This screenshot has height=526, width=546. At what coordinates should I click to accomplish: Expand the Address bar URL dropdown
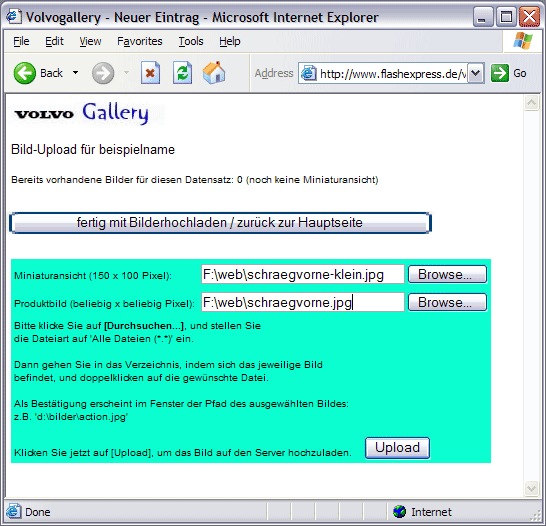click(476, 73)
